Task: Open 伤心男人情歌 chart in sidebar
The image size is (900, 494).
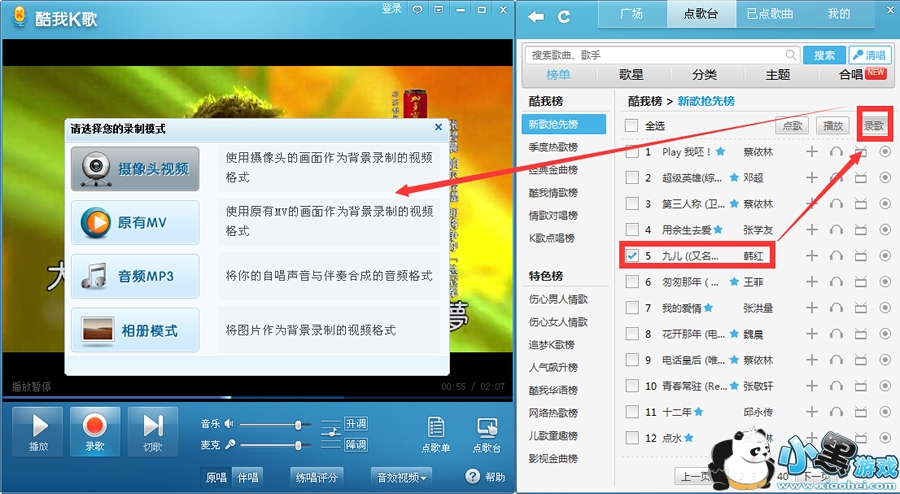Action: pos(558,299)
